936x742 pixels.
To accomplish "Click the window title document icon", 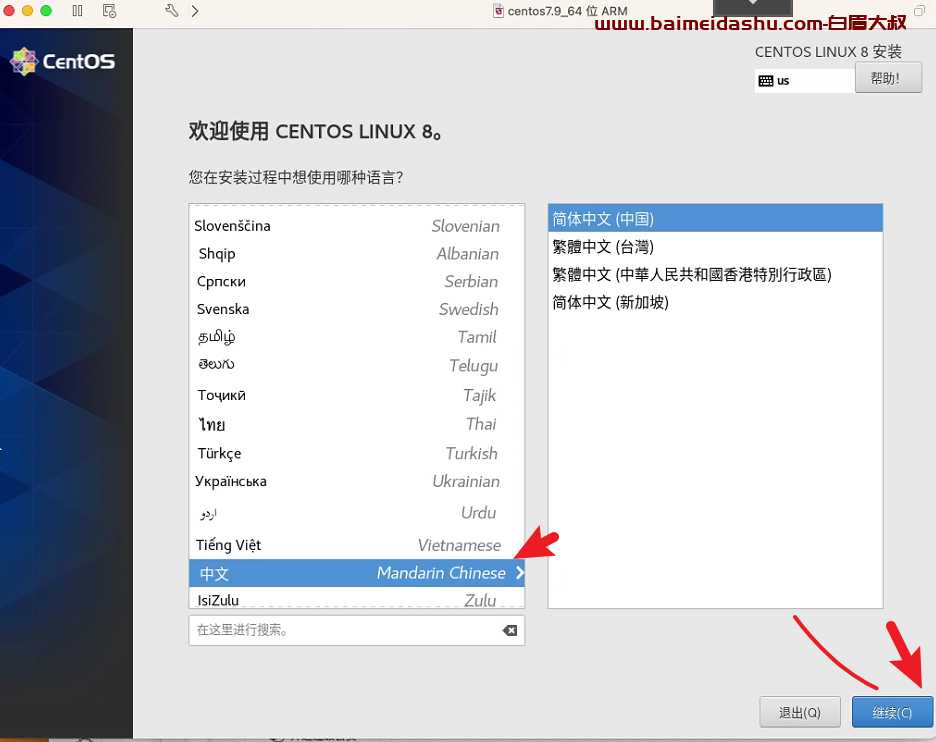I will click(x=498, y=11).
